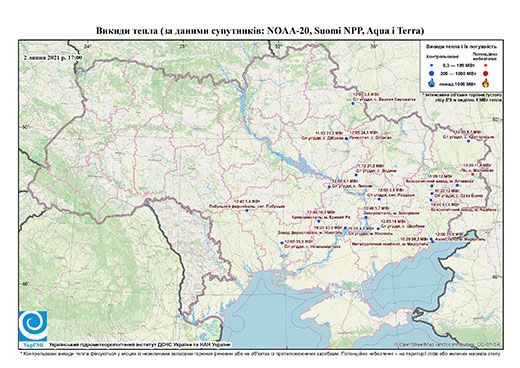
Task: Click the 36° longitude label on top edge
Action: pos(374,46)
